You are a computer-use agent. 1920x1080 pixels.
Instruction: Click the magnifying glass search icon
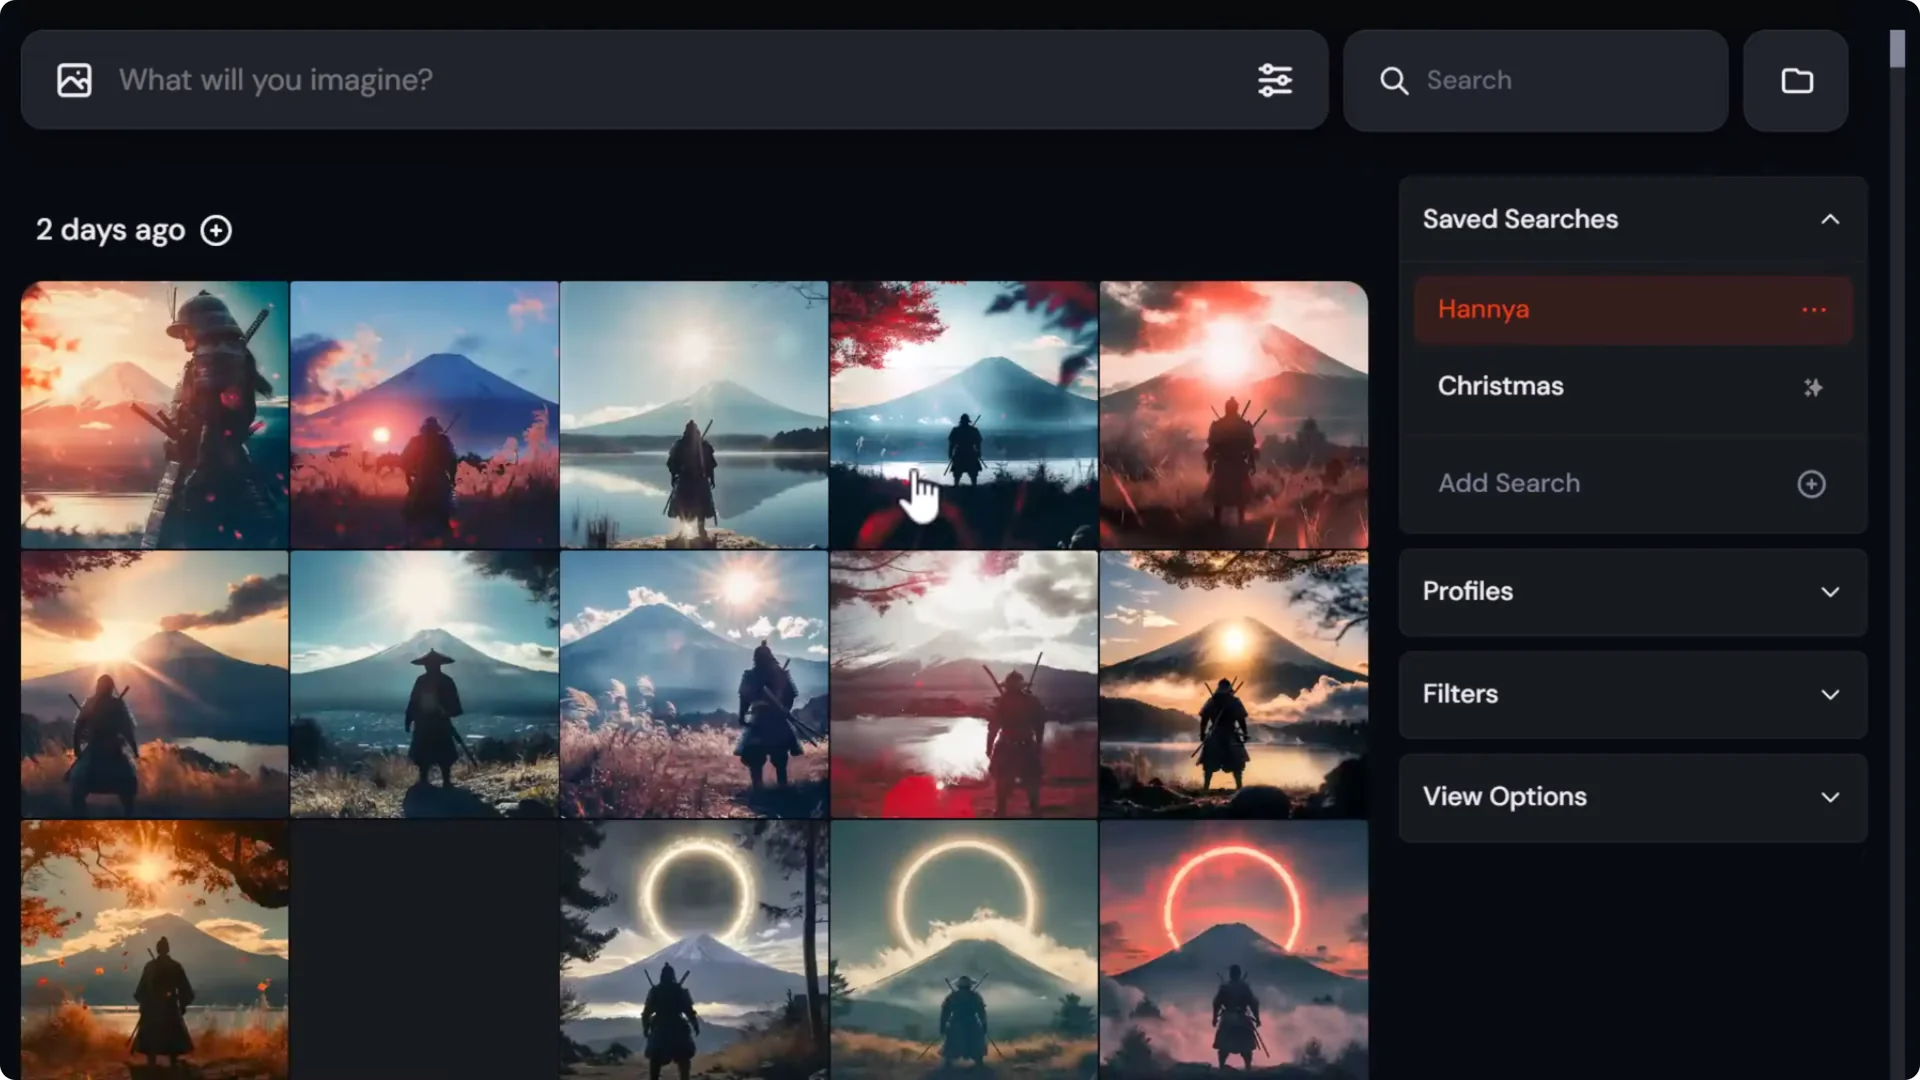click(1394, 80)
